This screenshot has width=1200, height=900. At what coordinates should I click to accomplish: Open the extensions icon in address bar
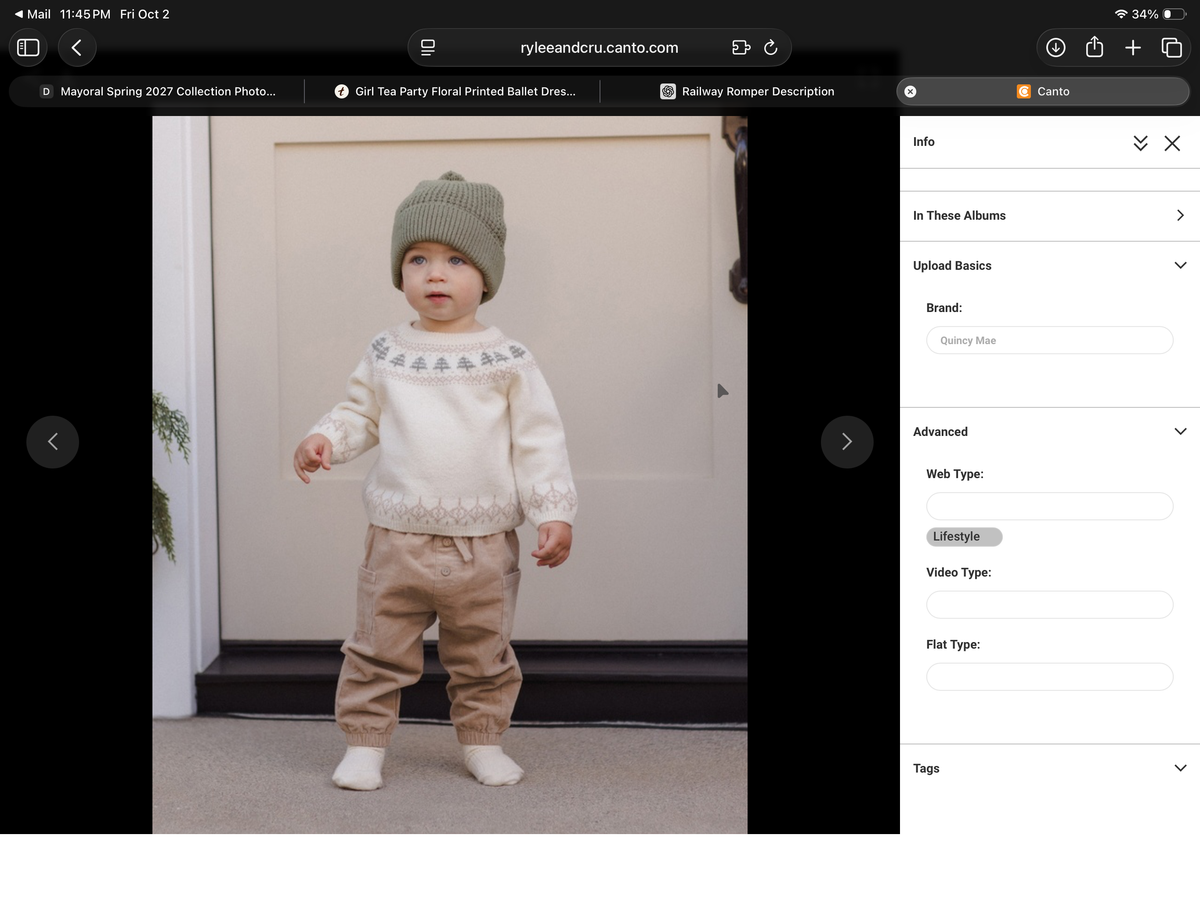[x=741, y=47]
